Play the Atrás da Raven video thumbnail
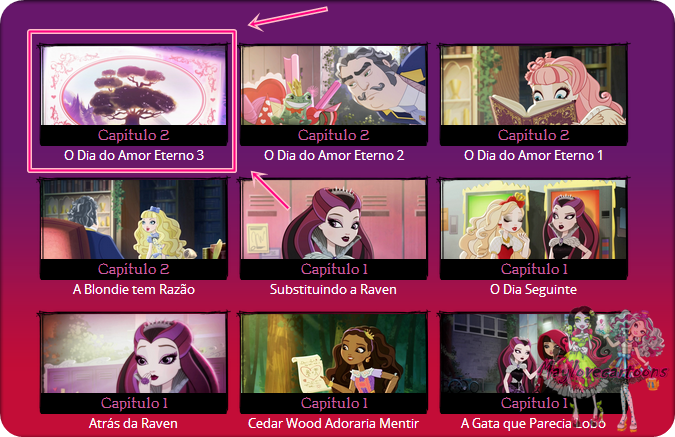This screenshot has width=675, height=437. [133, 353]
